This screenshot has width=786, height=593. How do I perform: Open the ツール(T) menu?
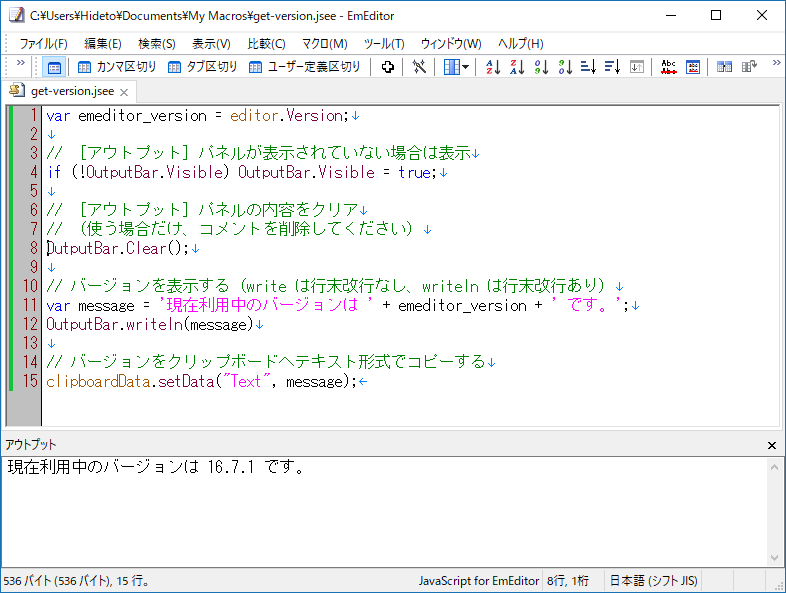point(384,44)
